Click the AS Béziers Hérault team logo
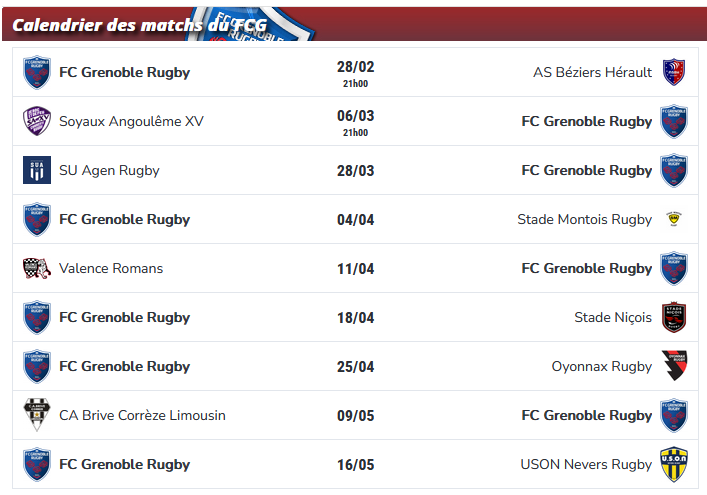Viewport: 707px width, 495px height. pos(674,72)
